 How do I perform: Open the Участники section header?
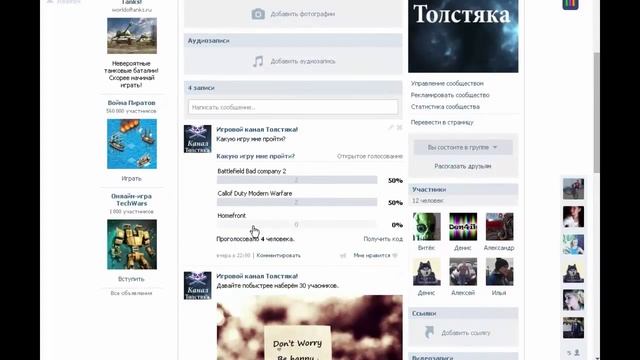coord(463,189)
